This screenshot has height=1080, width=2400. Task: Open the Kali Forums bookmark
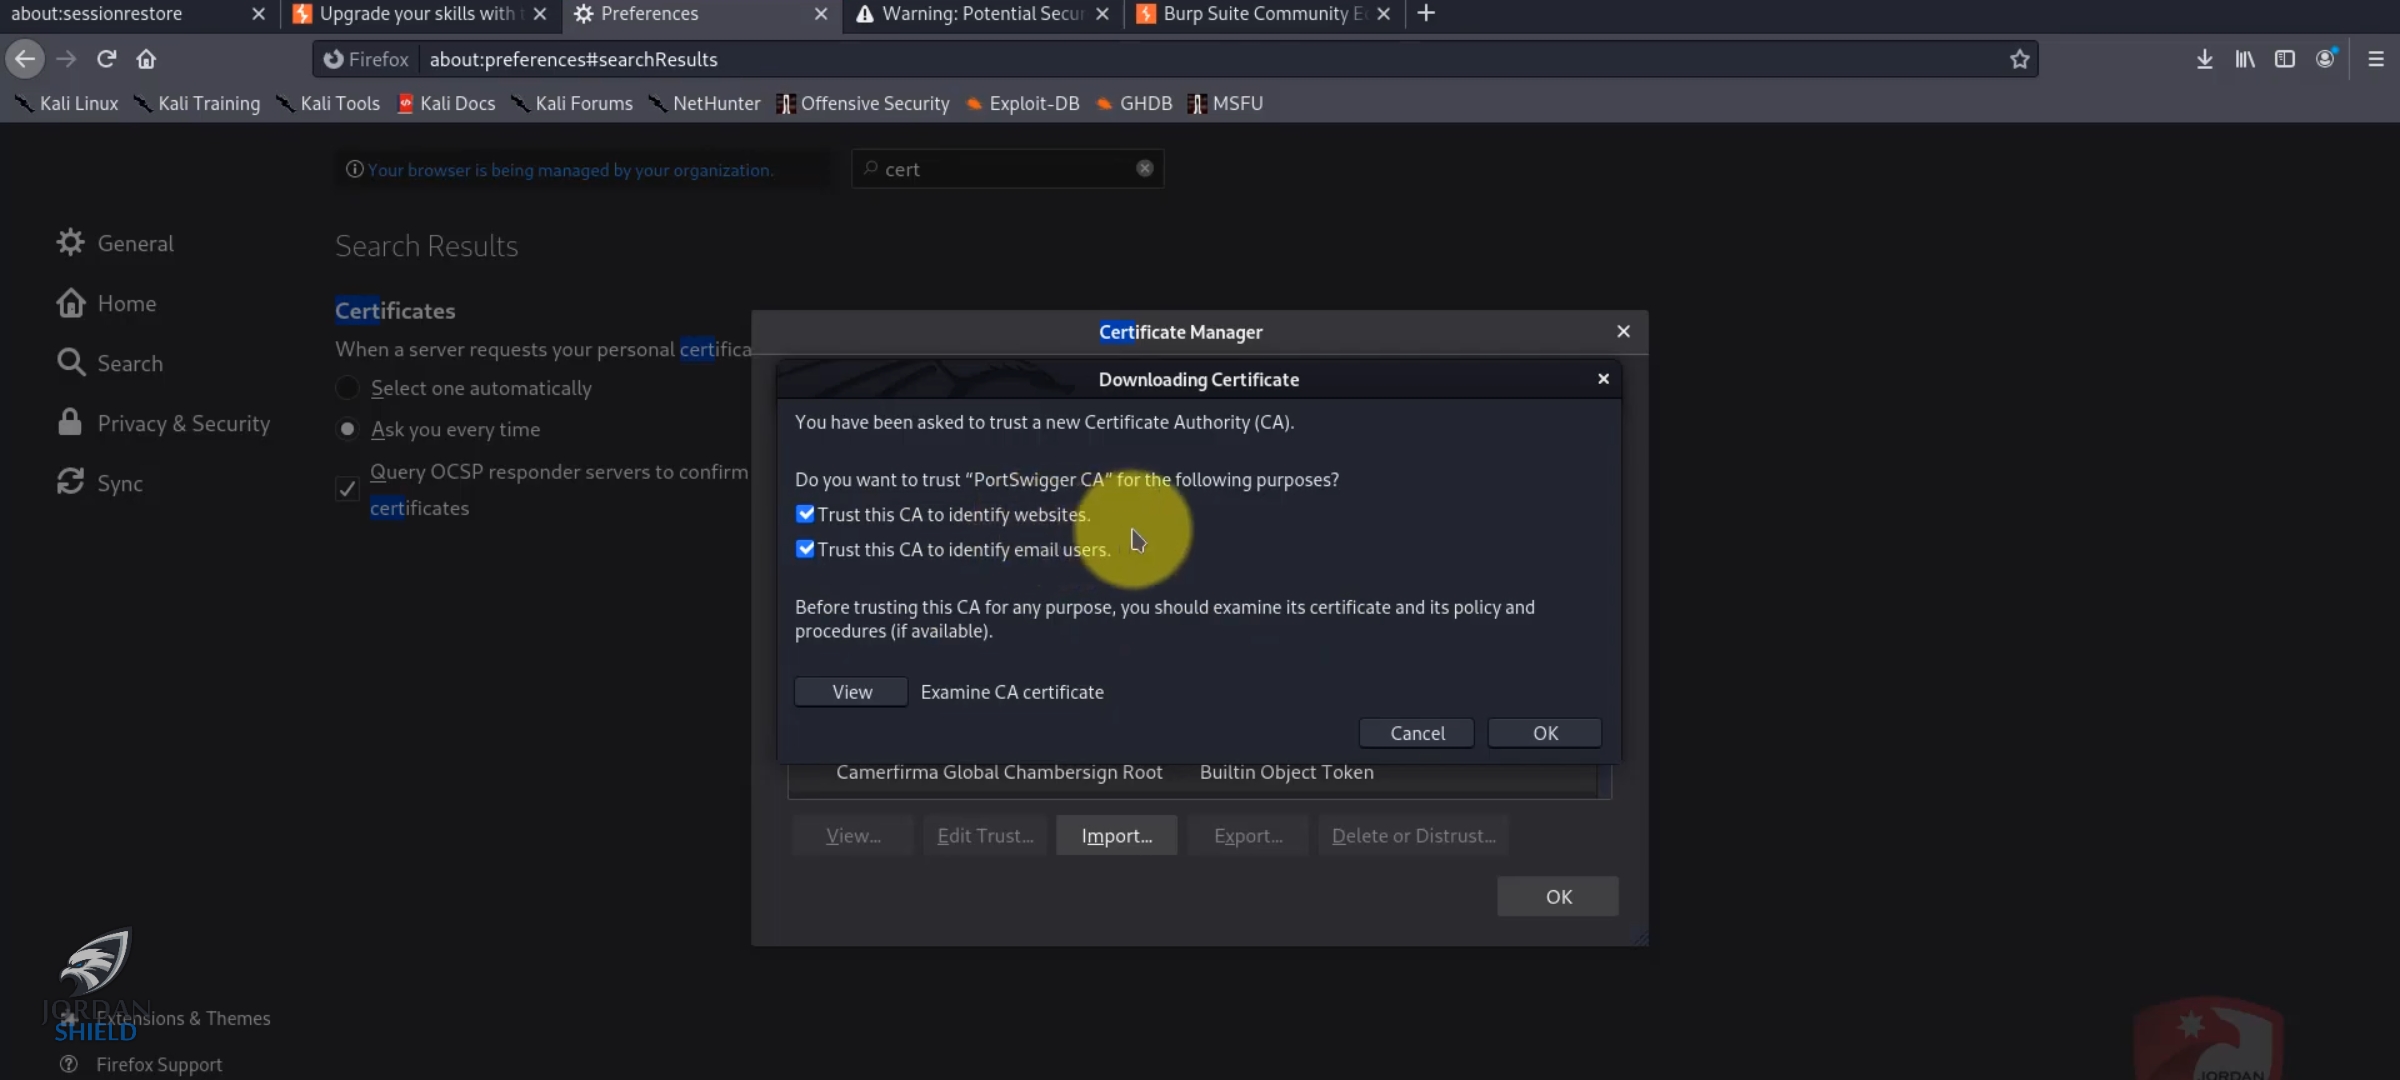(572, 103)
